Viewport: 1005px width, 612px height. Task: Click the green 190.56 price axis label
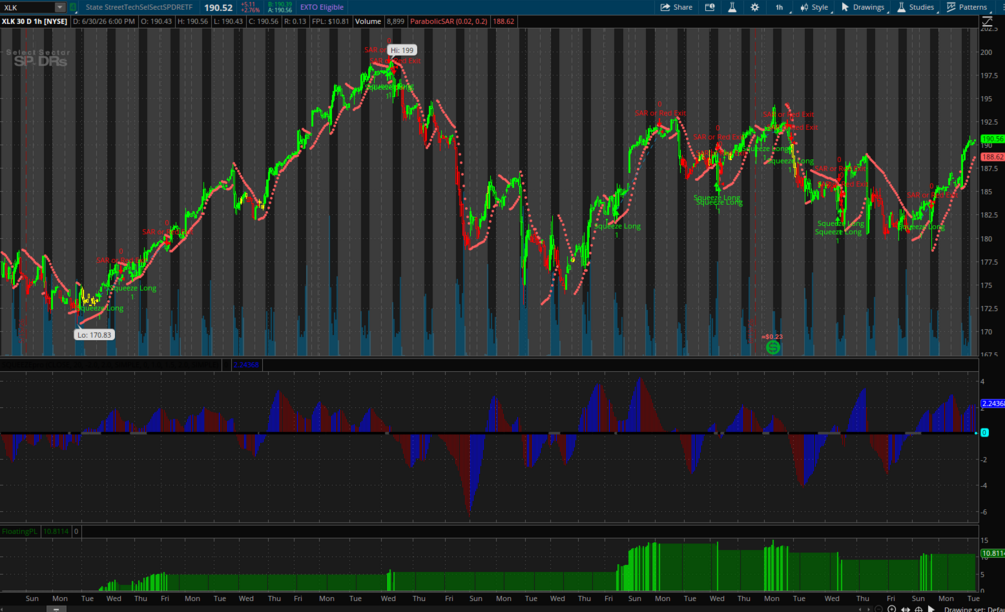(x=992, y=139)
